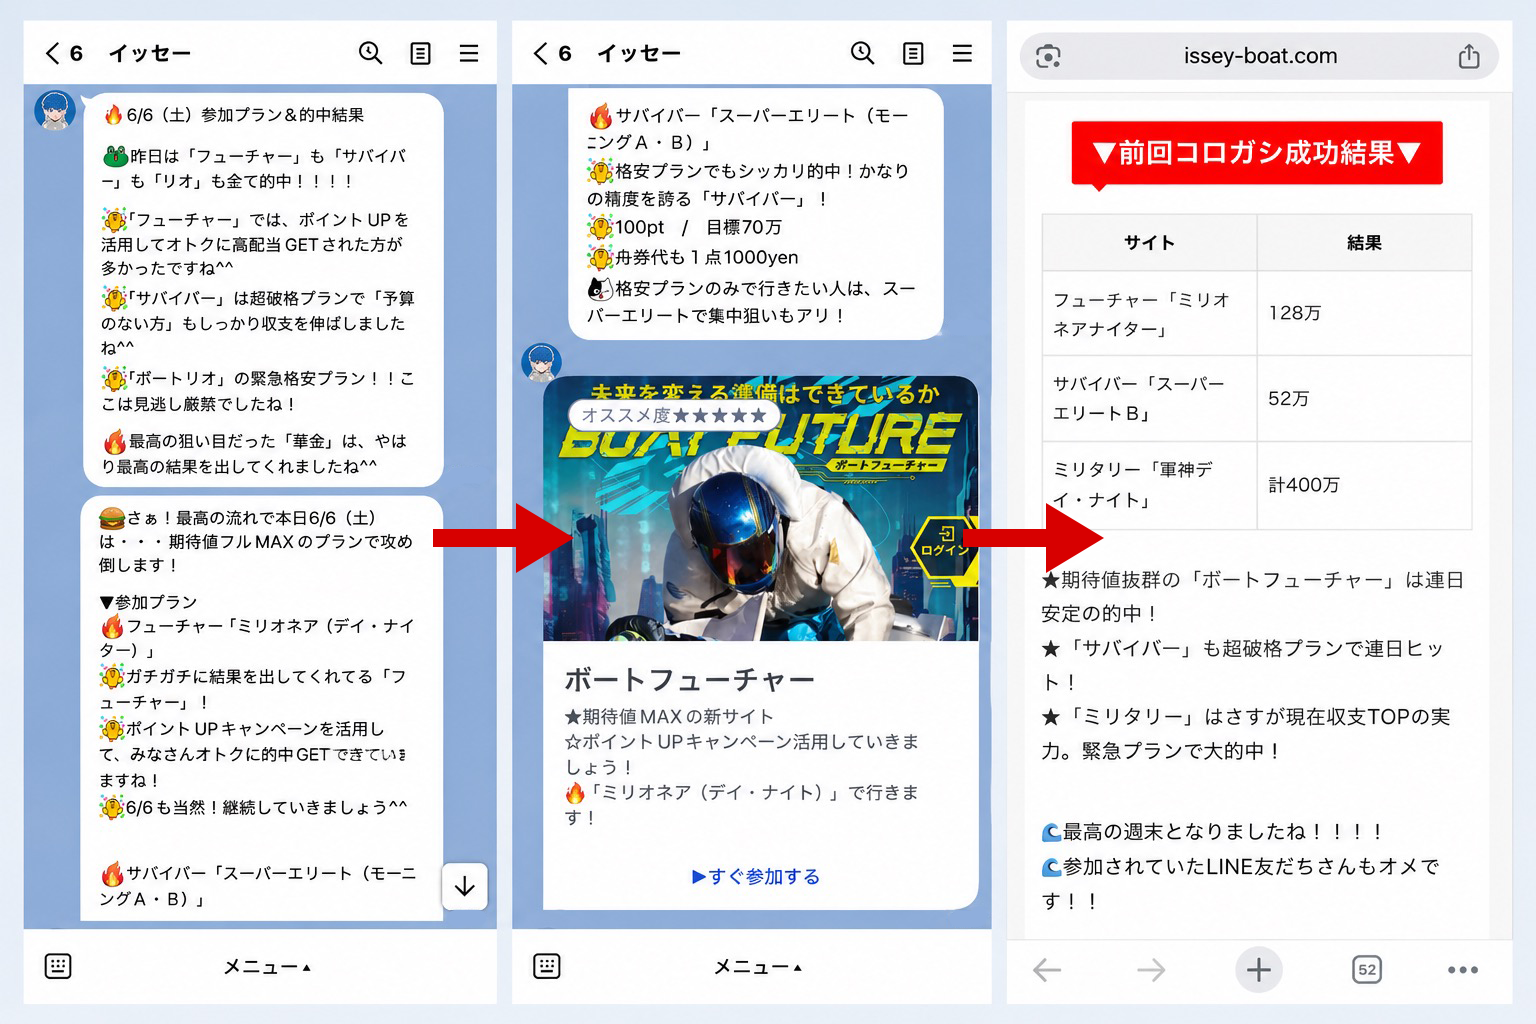Tap sender avatar in the left chat panel
The height and width of the screenshot is (1024, 1536).
pos(55,110)
